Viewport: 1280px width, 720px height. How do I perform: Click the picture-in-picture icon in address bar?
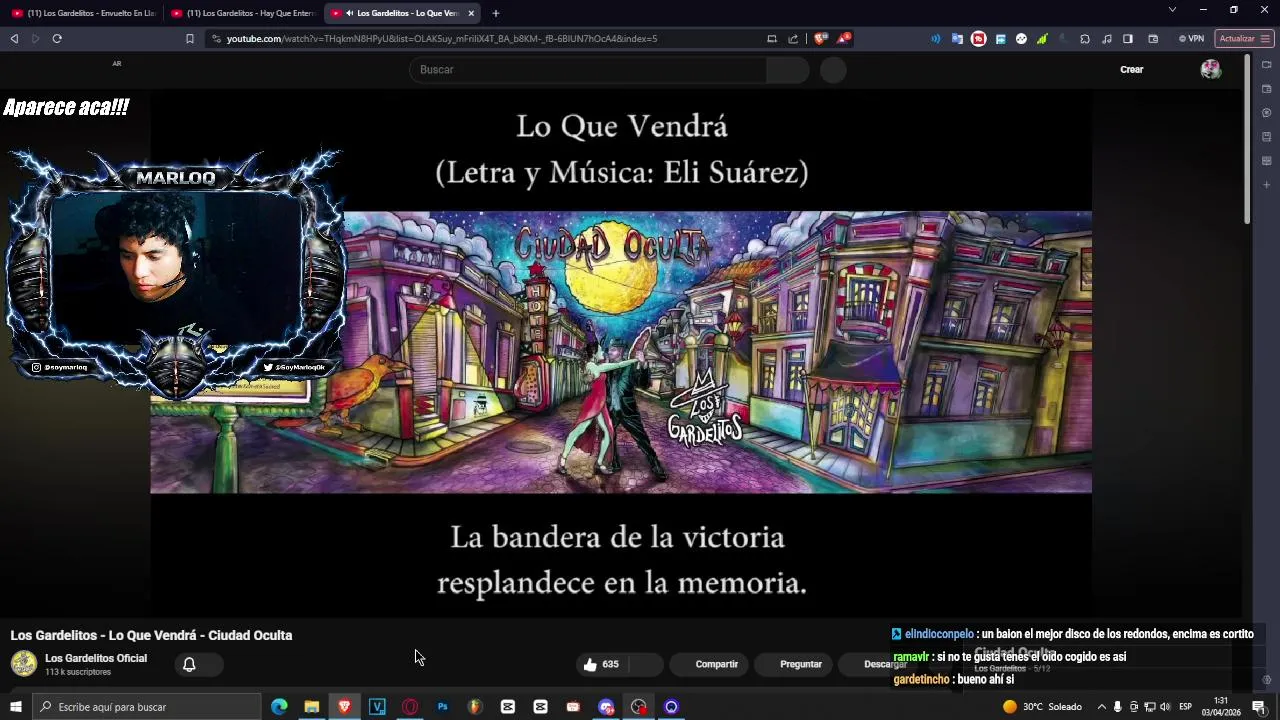pos(772,38)
